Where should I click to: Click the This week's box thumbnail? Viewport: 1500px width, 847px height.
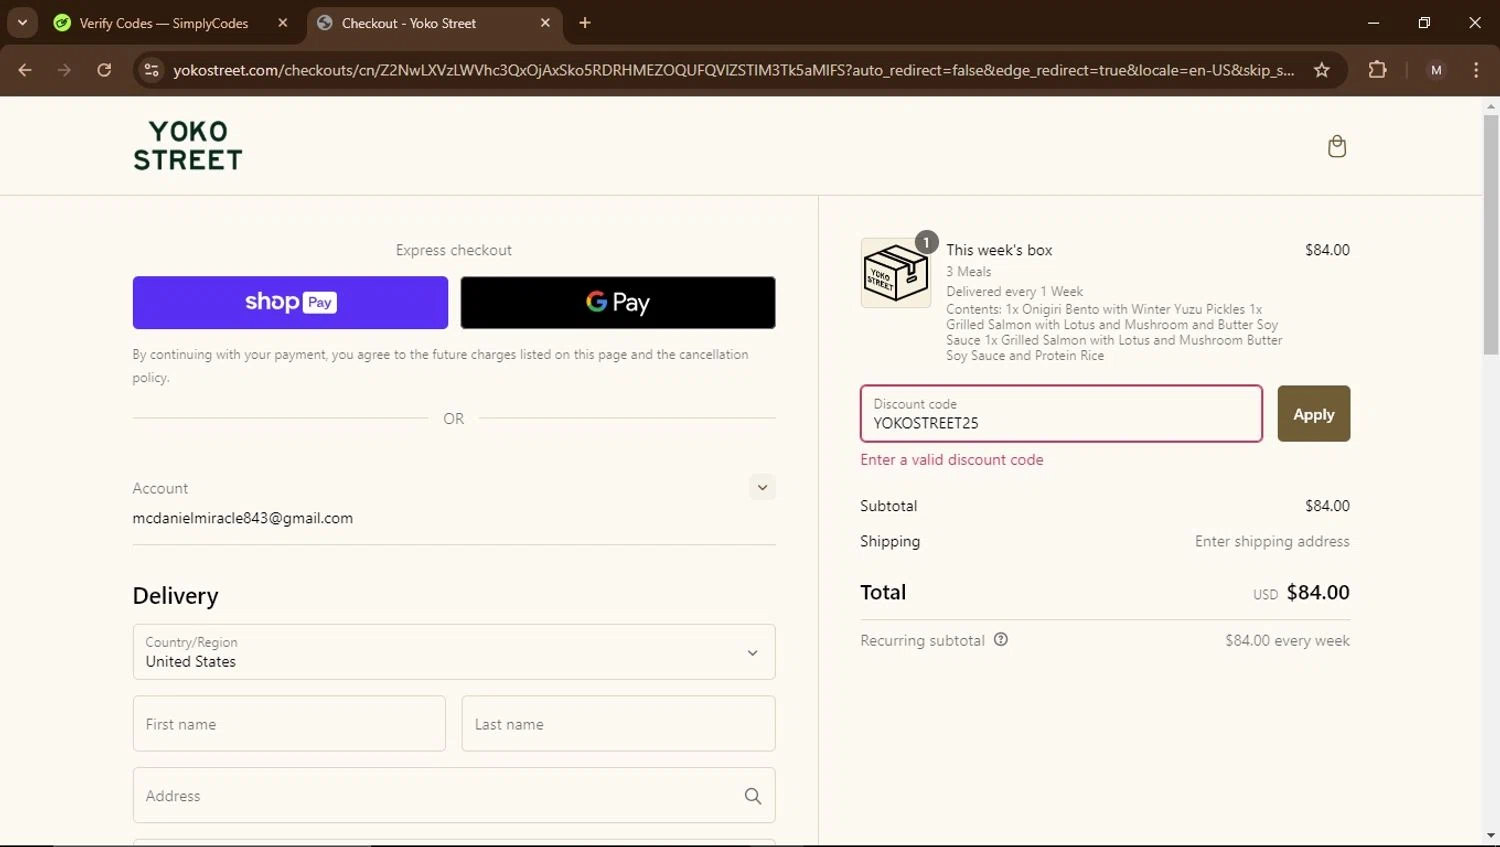coord(895,273)
